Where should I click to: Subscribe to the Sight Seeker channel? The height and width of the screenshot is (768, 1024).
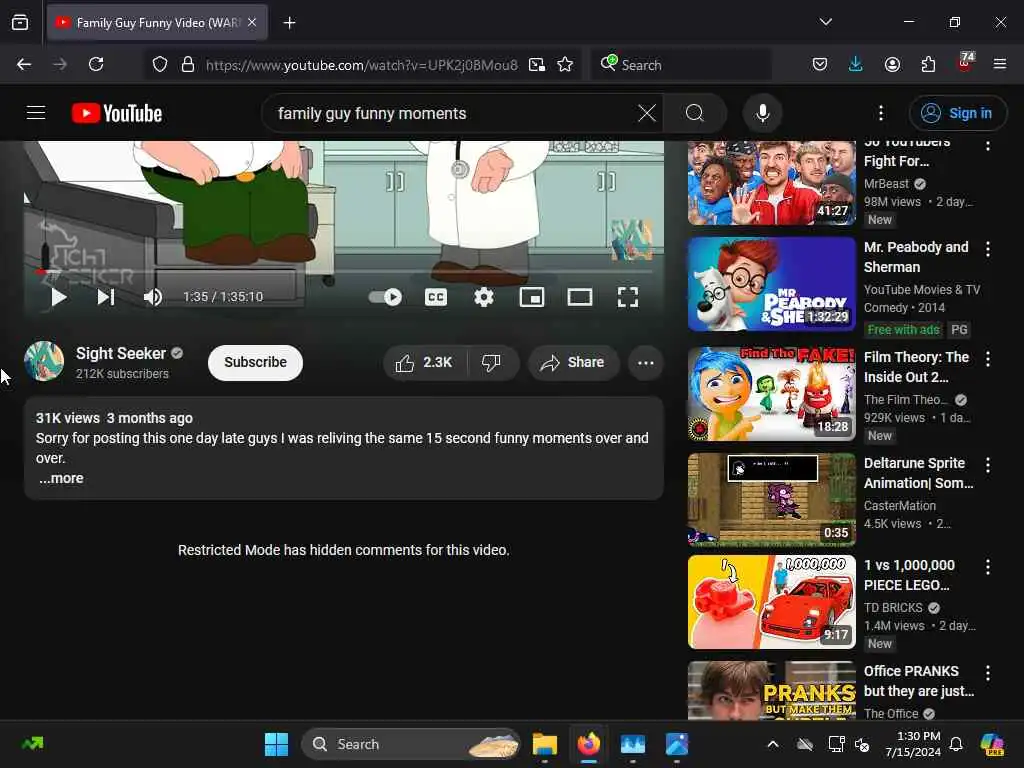pyautogui.click(x=255, y=362)
